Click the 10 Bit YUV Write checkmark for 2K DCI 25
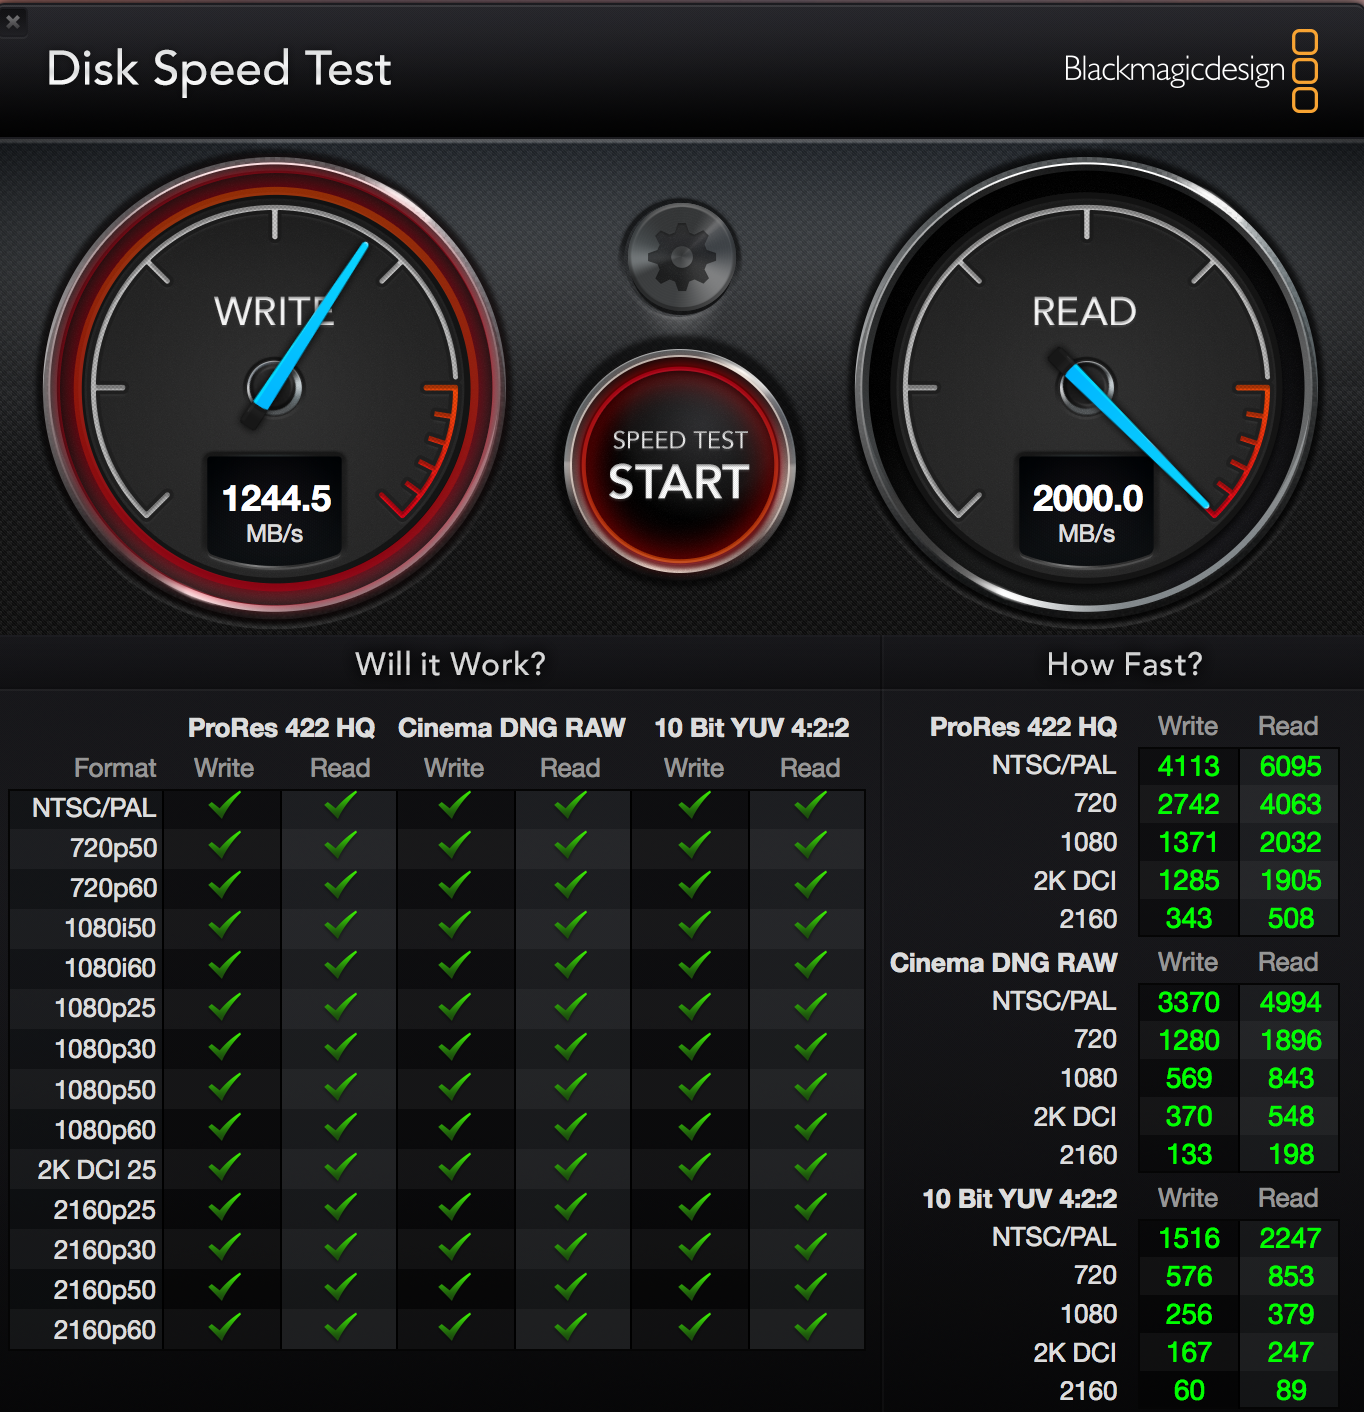The width and height of the screenshot is (1364, 1412). (694, 1167)
